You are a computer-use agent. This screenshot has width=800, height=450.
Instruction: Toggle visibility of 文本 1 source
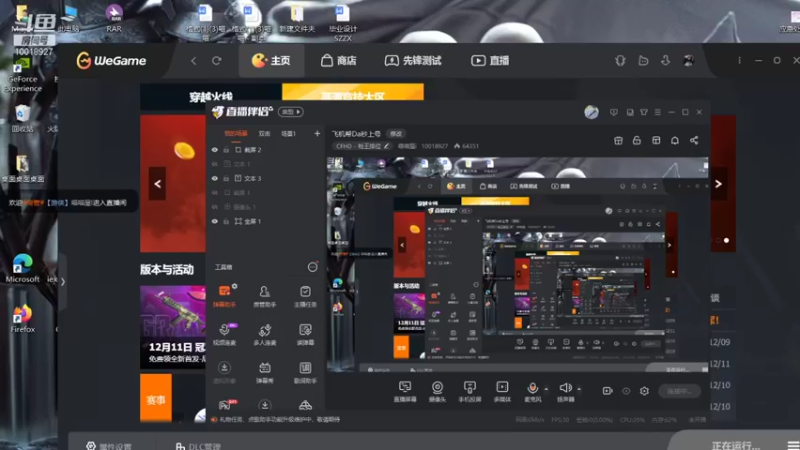click(215, 164)
